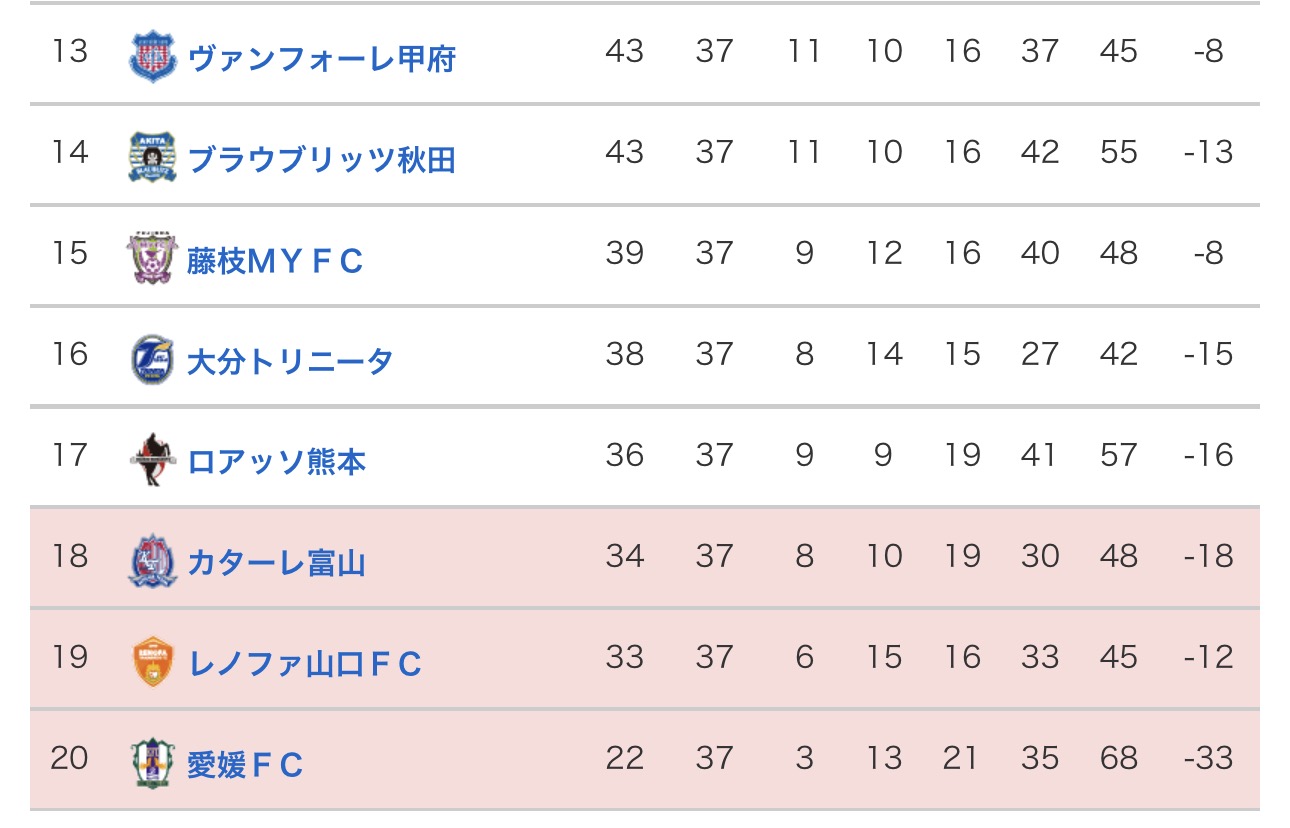Open the カターレ富山 team link
The image size is (1290, 828).
[x=276, y=563]
